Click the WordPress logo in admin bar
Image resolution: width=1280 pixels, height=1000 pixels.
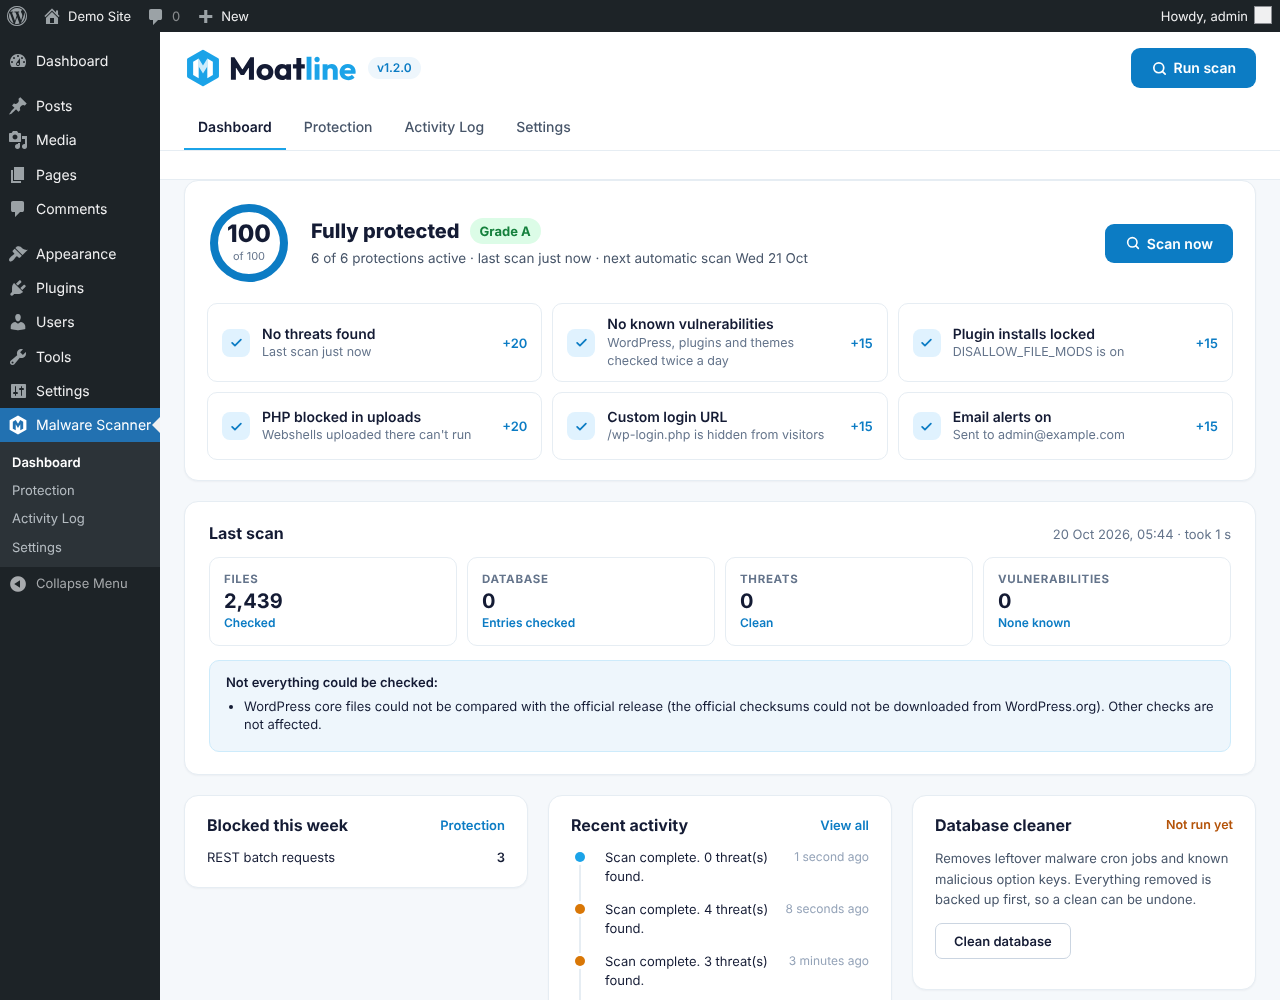point(17,16)
